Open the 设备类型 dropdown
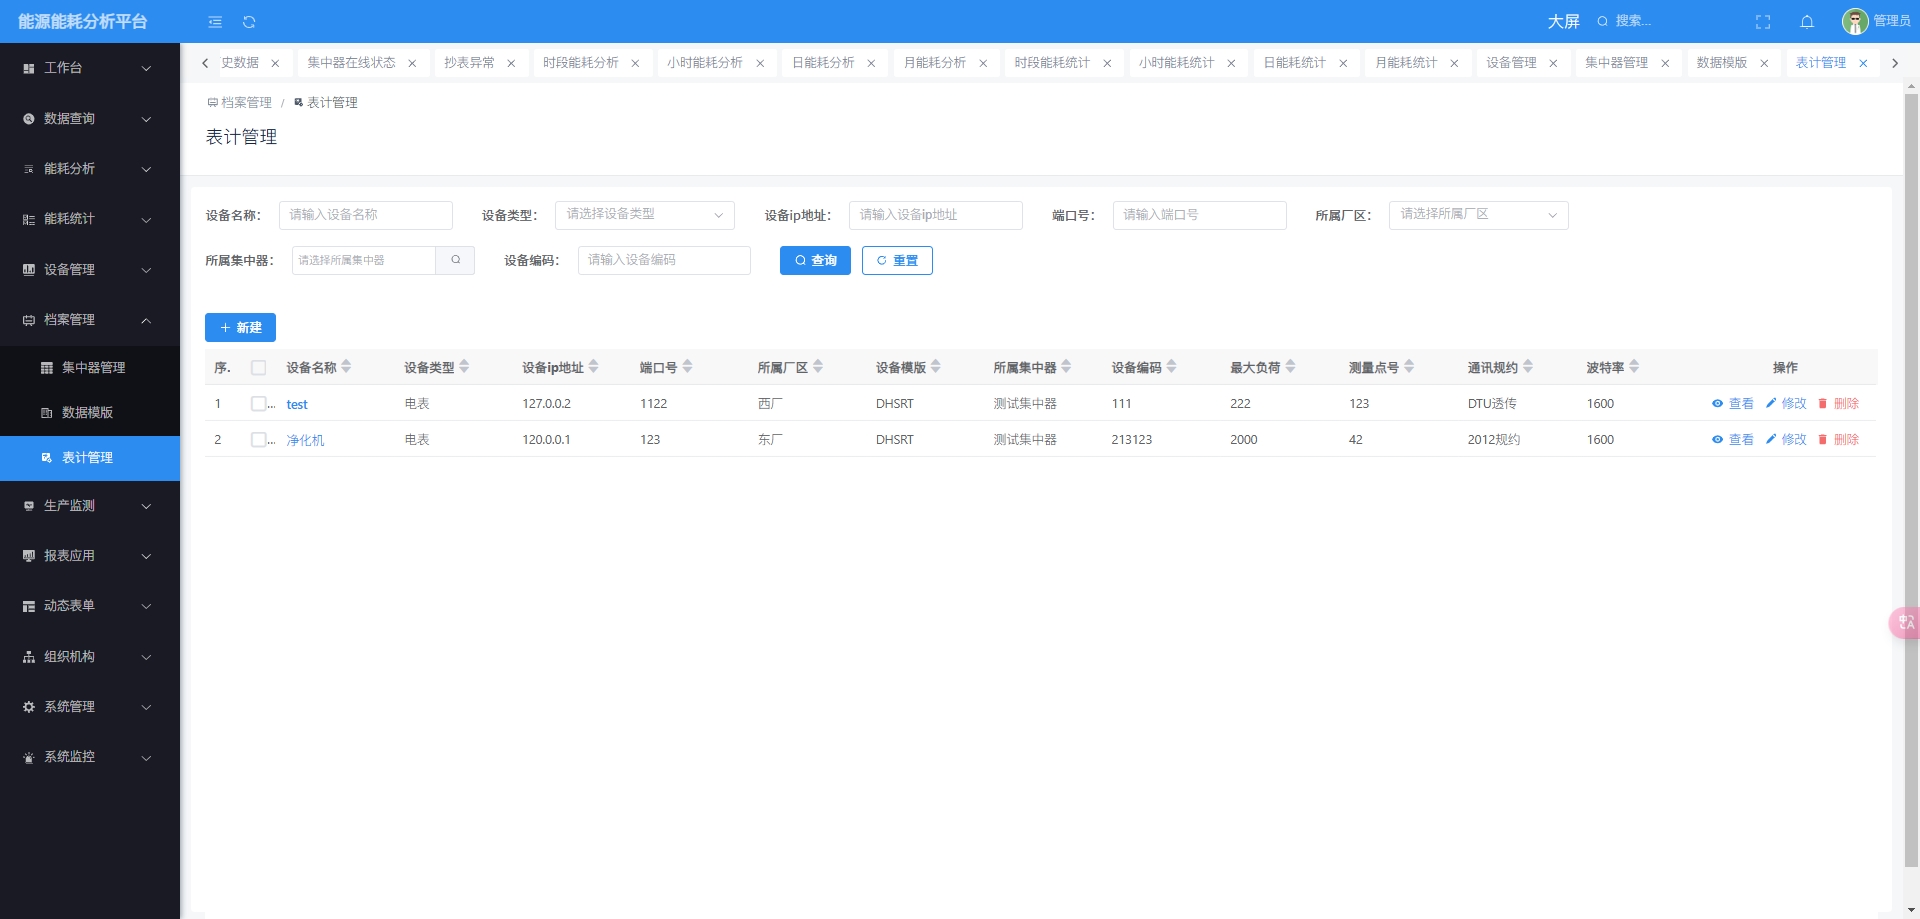 (644, 215)
